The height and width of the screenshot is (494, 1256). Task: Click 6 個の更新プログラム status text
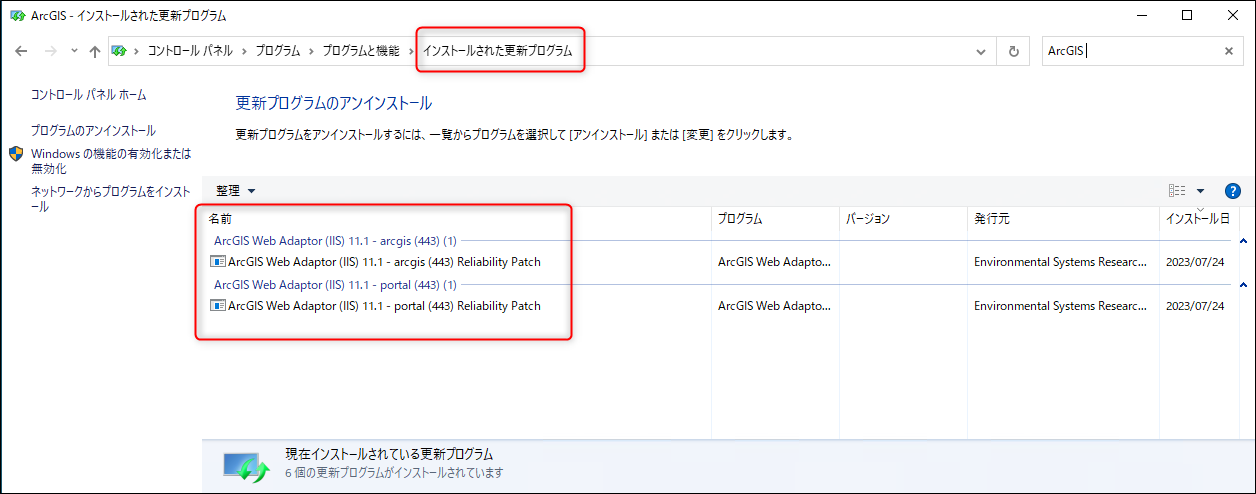point(394,473)
